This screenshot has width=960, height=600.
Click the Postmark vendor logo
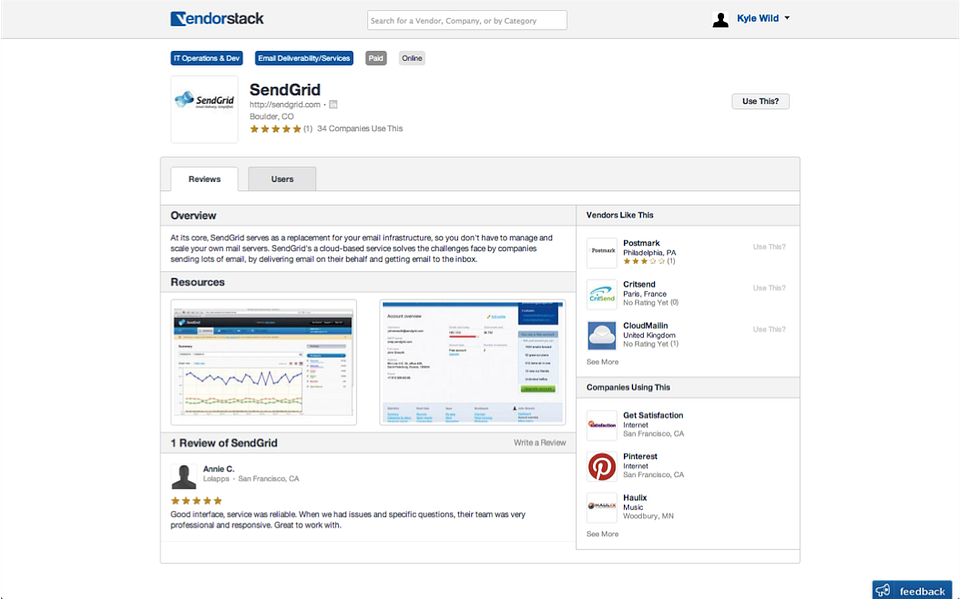pos(602,253)
